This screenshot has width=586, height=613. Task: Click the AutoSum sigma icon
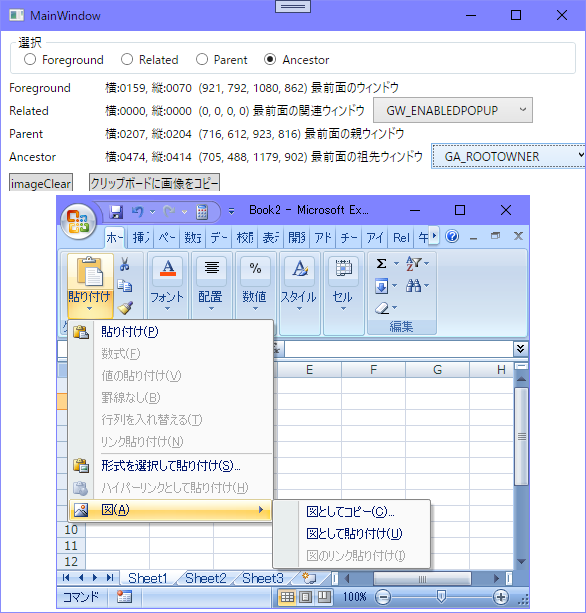382,263
